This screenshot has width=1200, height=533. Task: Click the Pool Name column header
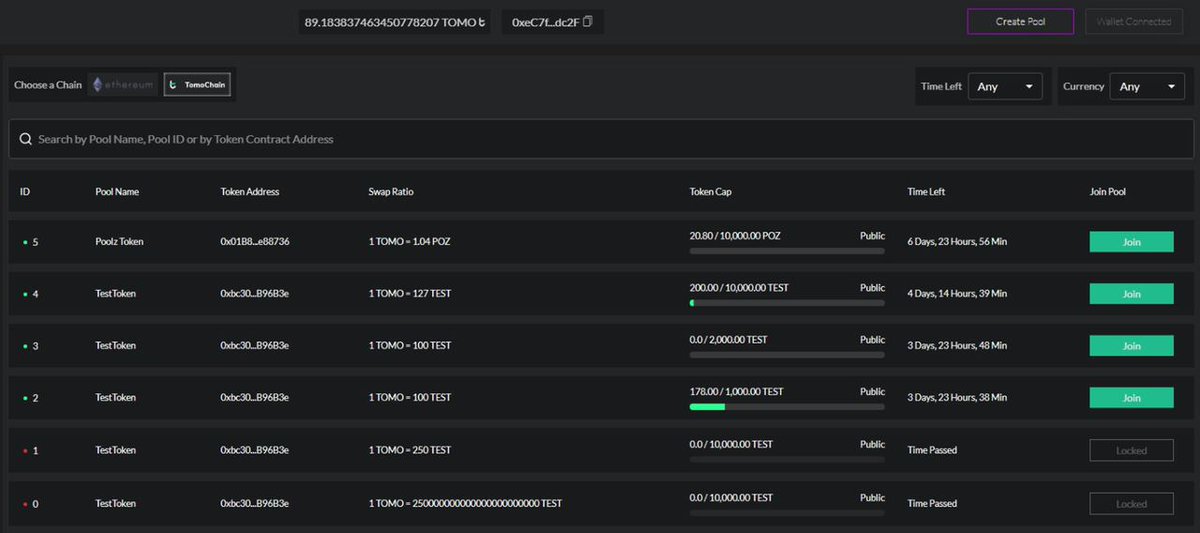pos(117,191)
